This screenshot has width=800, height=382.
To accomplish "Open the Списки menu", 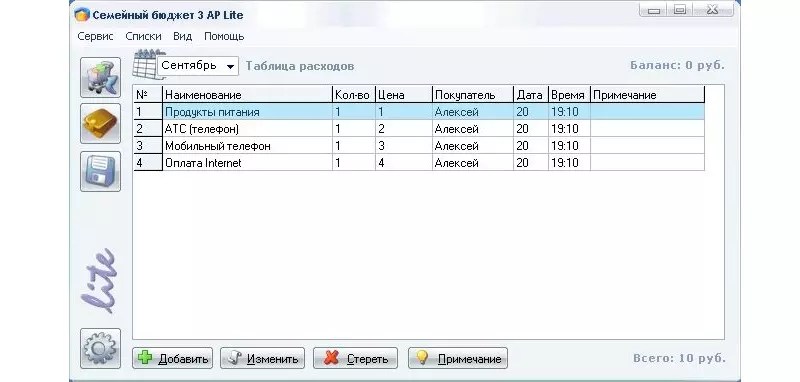I will [x=143, y=36].
